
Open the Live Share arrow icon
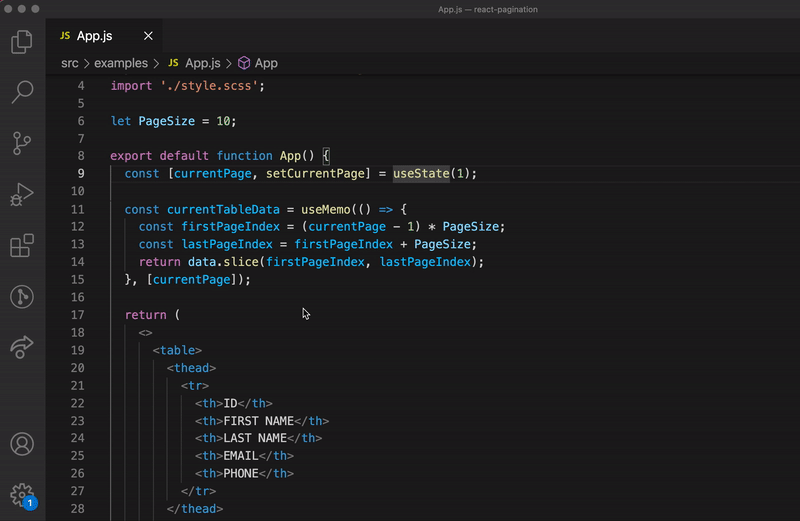click(x=22, y=348)
